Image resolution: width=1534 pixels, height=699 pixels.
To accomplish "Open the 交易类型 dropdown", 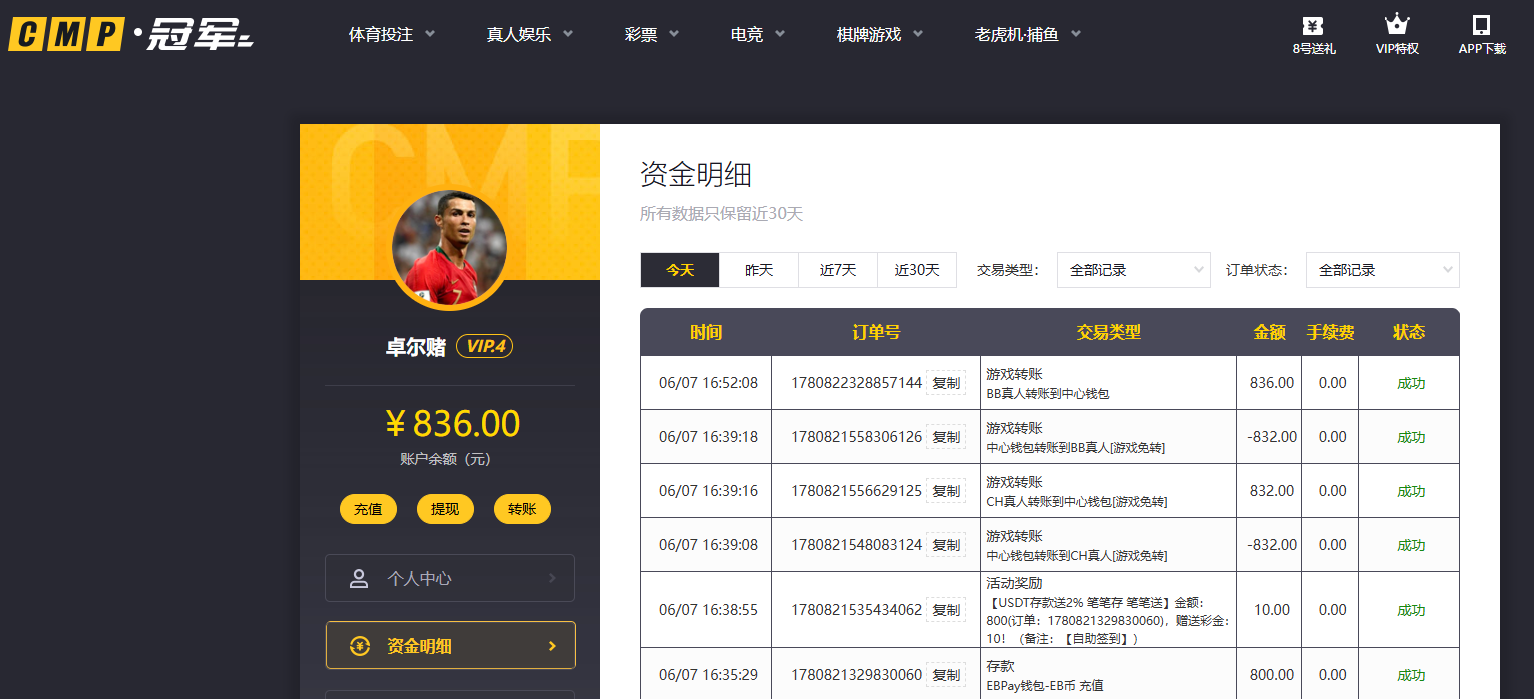I will tap(1134, 270).
